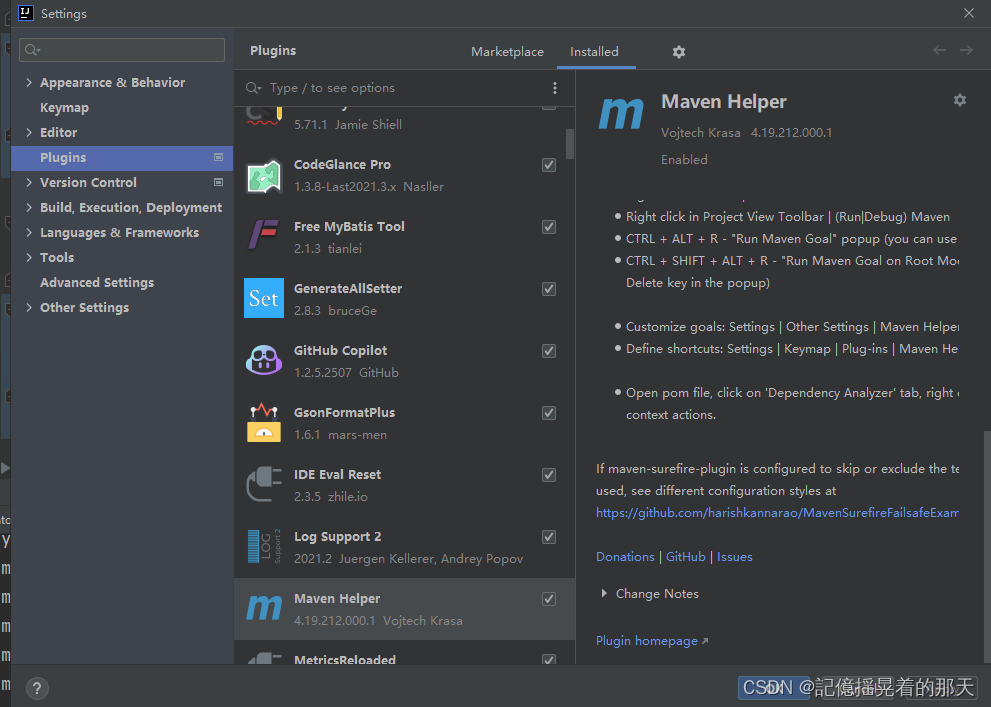Toggle the MetricsReloaded checkbox

549,659
